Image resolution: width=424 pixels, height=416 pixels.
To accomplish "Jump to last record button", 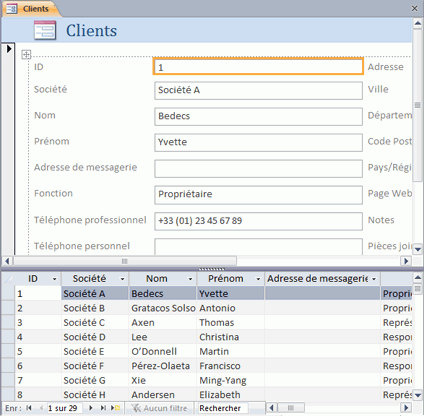I will pyautogui.click(x=103, y=408).
